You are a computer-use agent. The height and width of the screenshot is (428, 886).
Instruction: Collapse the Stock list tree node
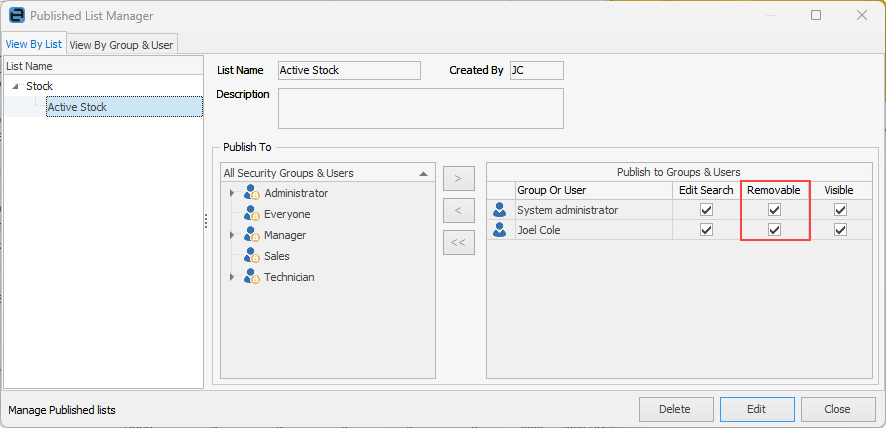15,87
